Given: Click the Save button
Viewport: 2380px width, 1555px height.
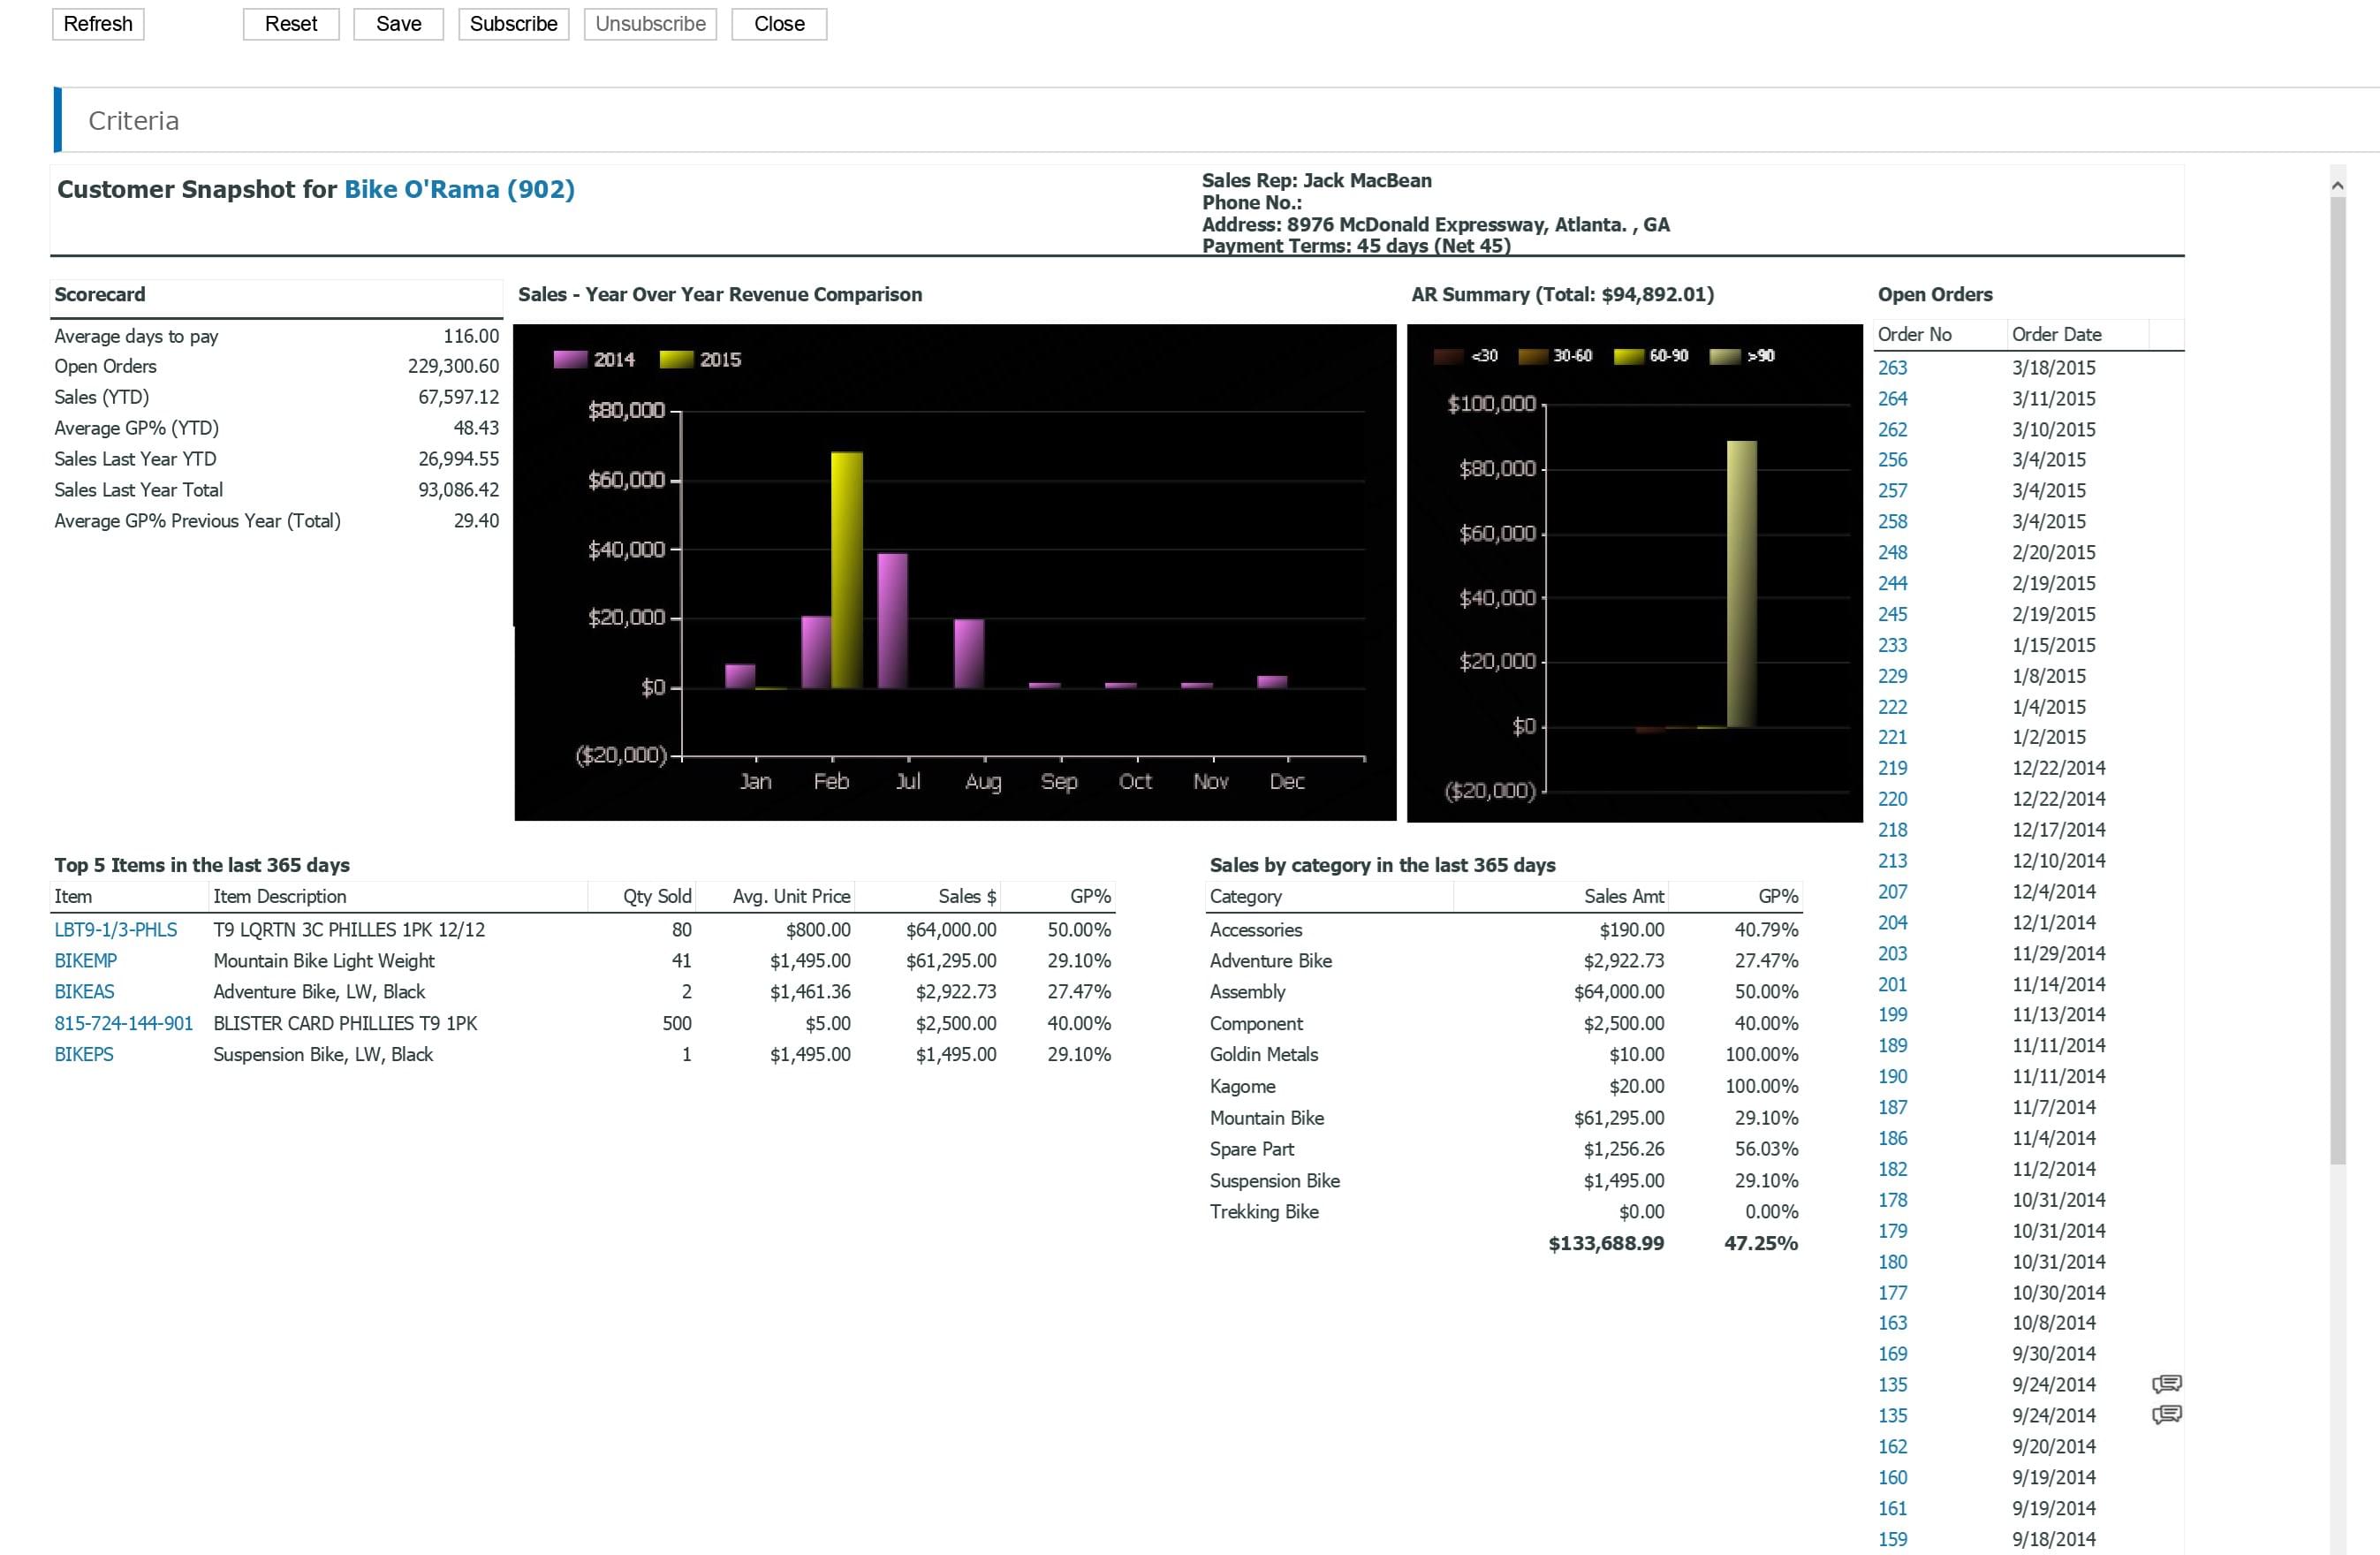Looking at the screenshot, I should (x=398, y=24).
